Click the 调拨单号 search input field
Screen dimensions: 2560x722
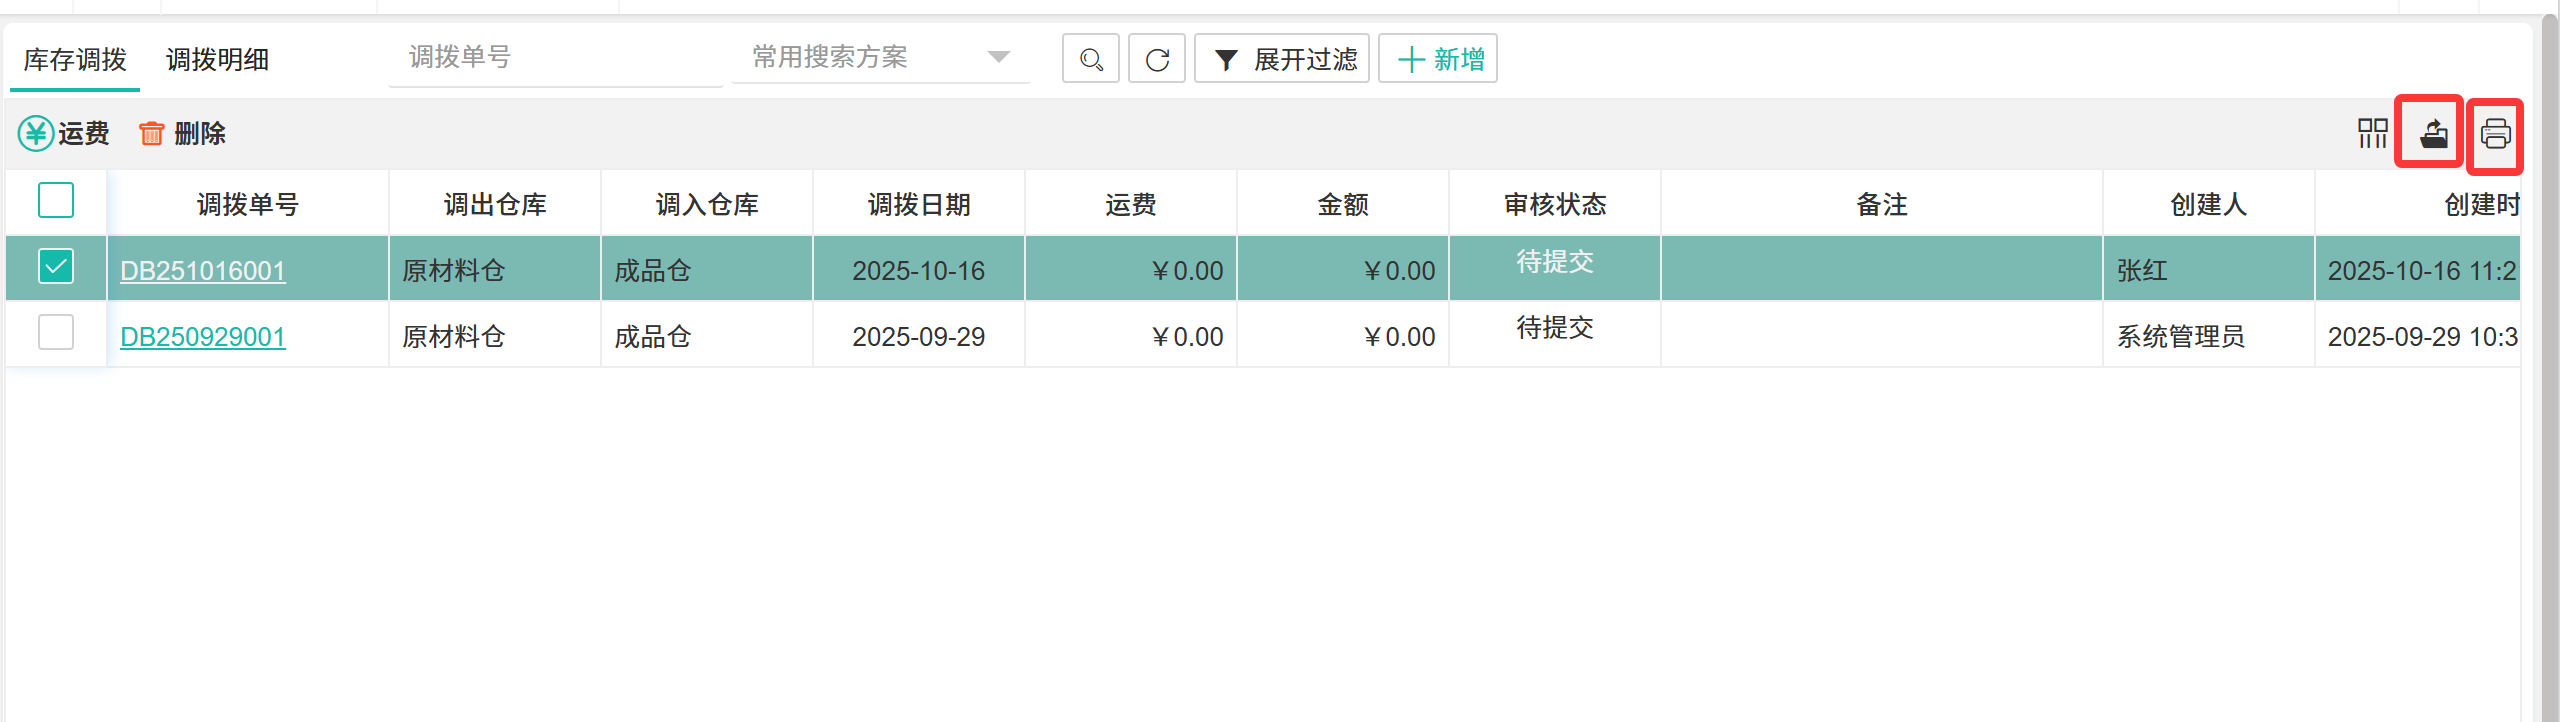555,57
